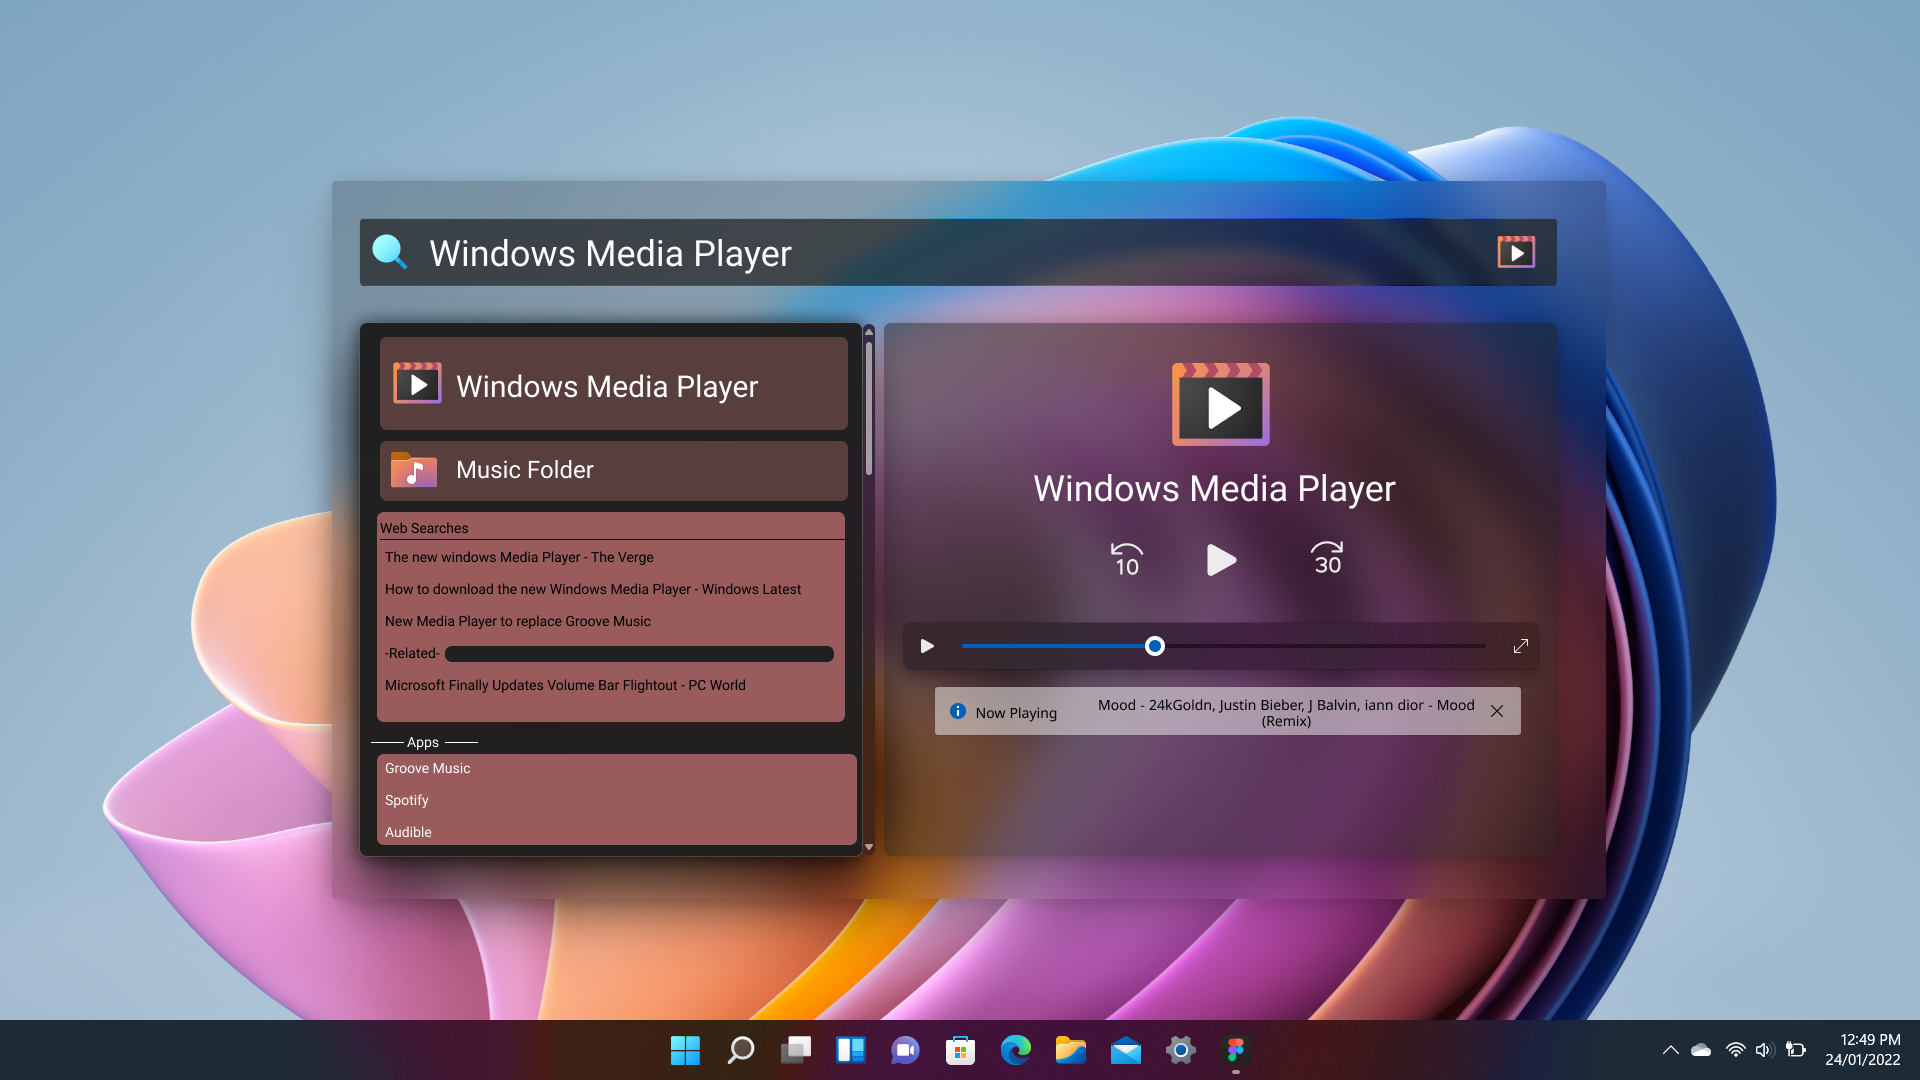Open Settings from taskbar
Viewport: 1920px width, 1080px height.
click(1181, 1050)
